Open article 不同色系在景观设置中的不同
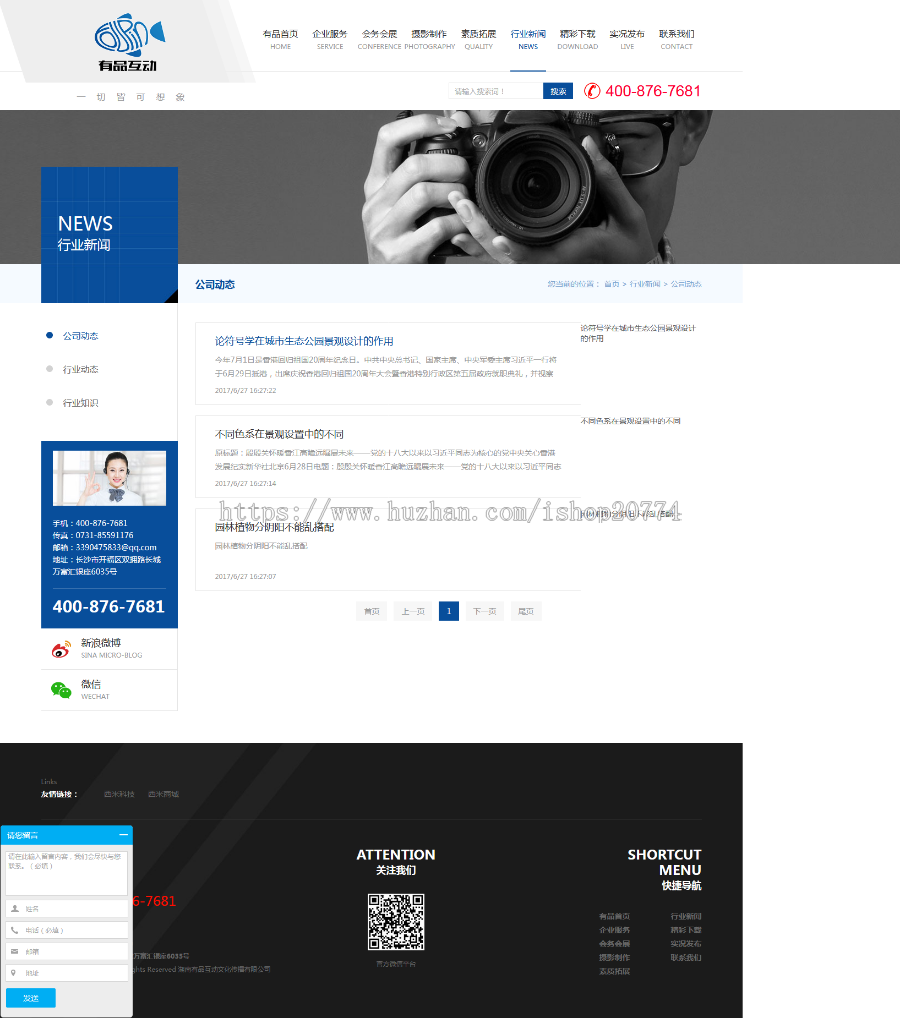Viewport: 900px width, 1018px height. click(x=279, y=434)
